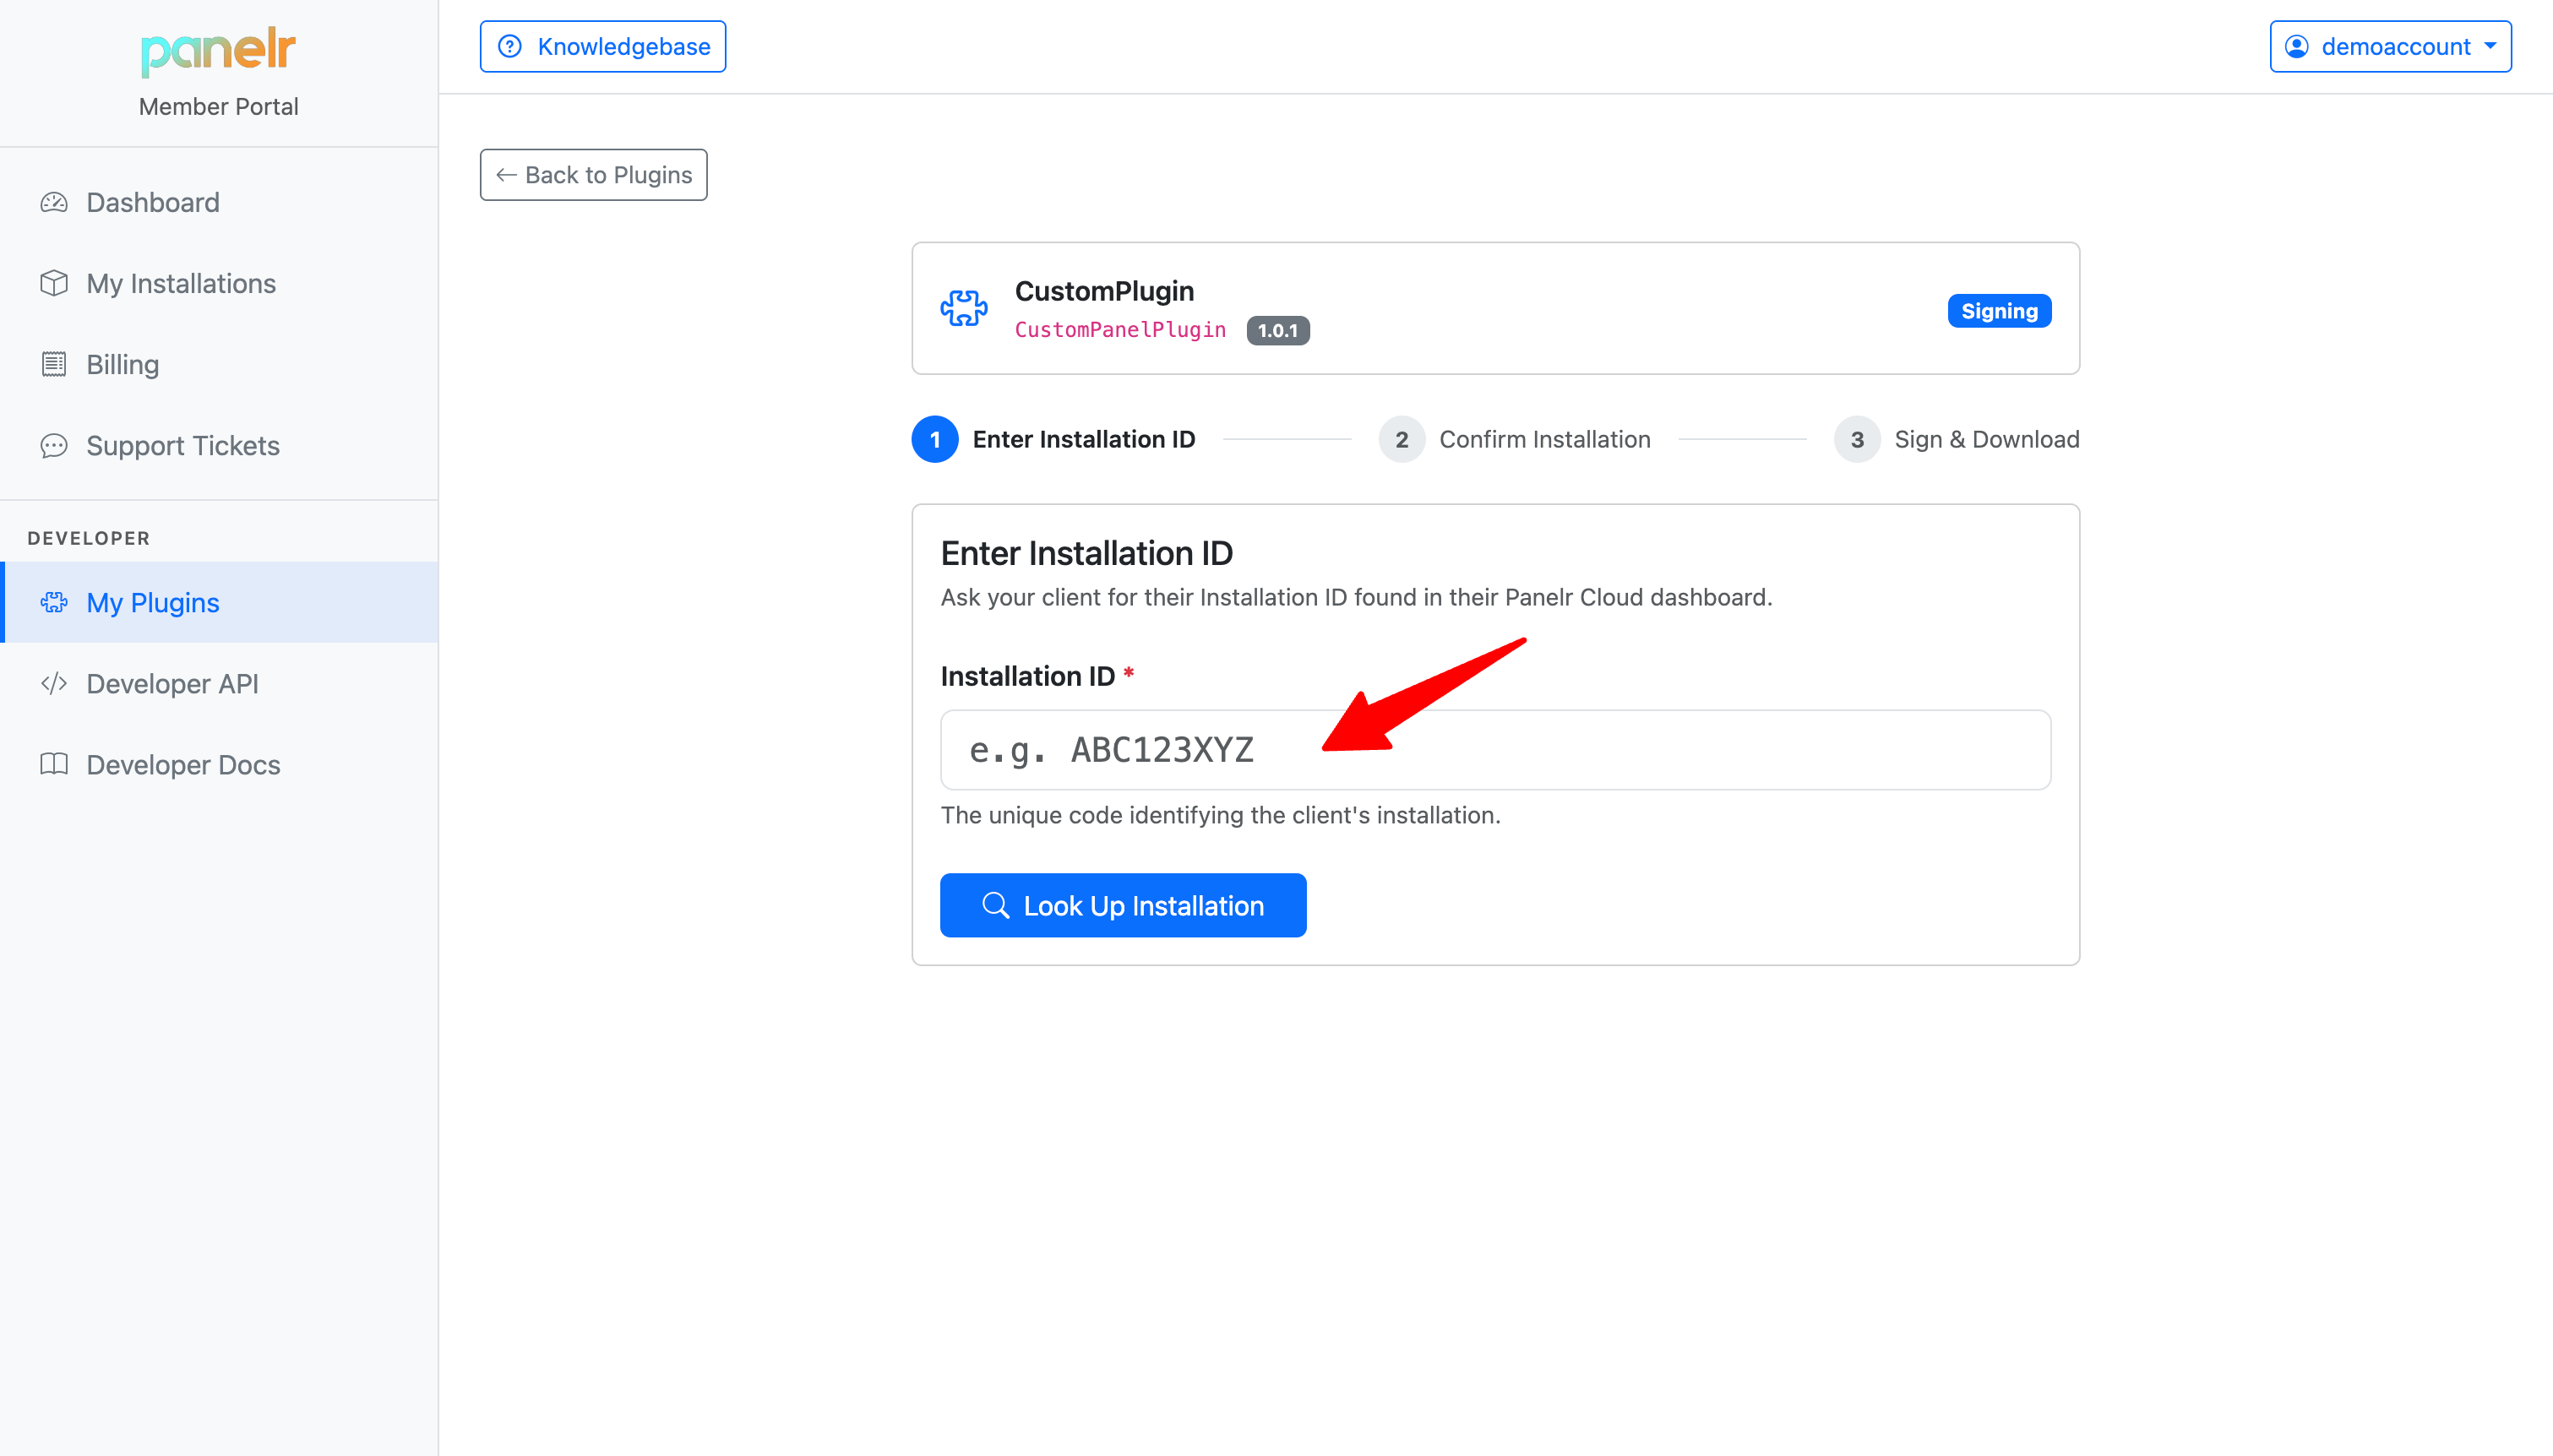Image resolution: width=2553 pixels, height=1456 pixels.
Task: Click the Knowledgebase question mark icon
Action: click(510, 47)
